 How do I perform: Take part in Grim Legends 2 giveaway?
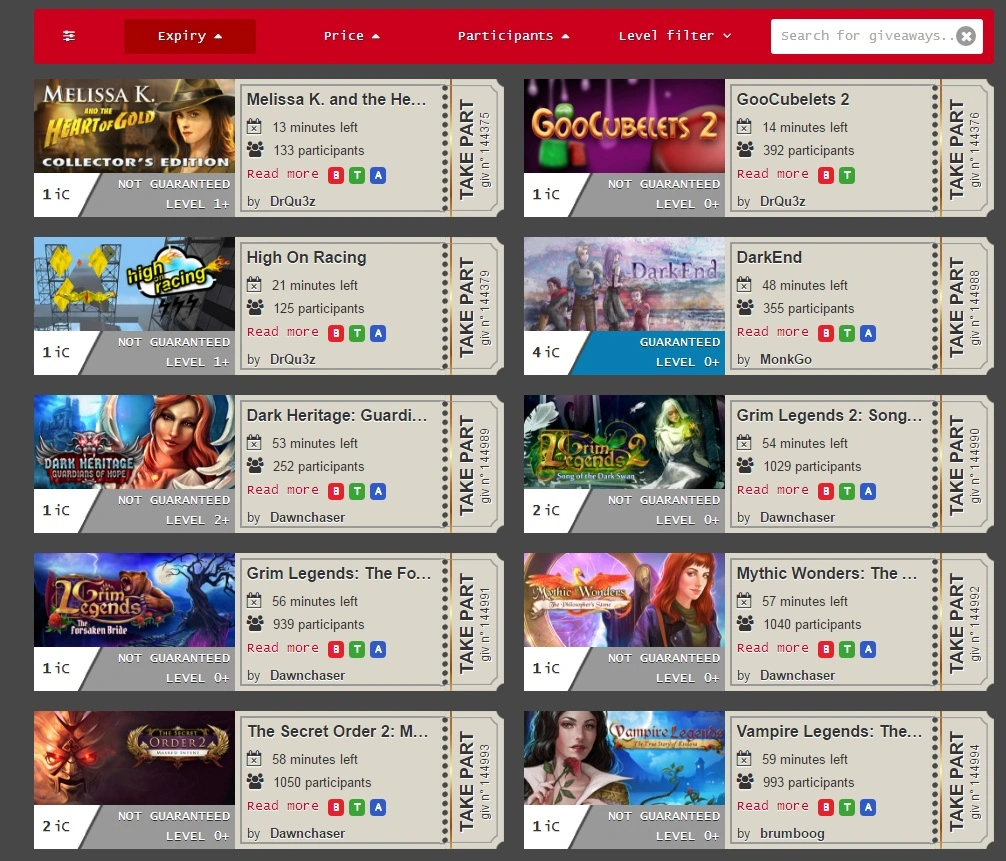[957, 464]
